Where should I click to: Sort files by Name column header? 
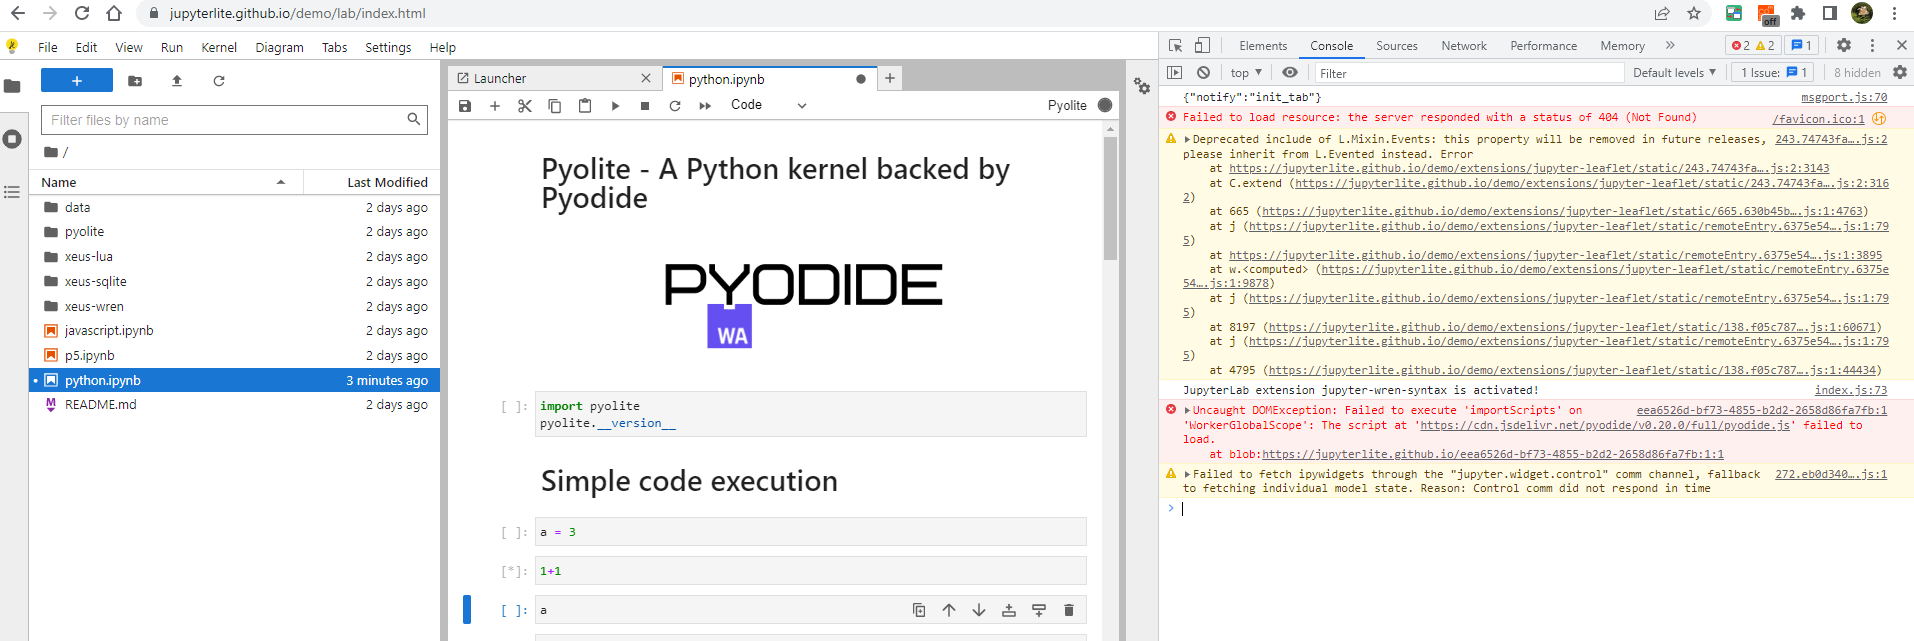[166, 182]
